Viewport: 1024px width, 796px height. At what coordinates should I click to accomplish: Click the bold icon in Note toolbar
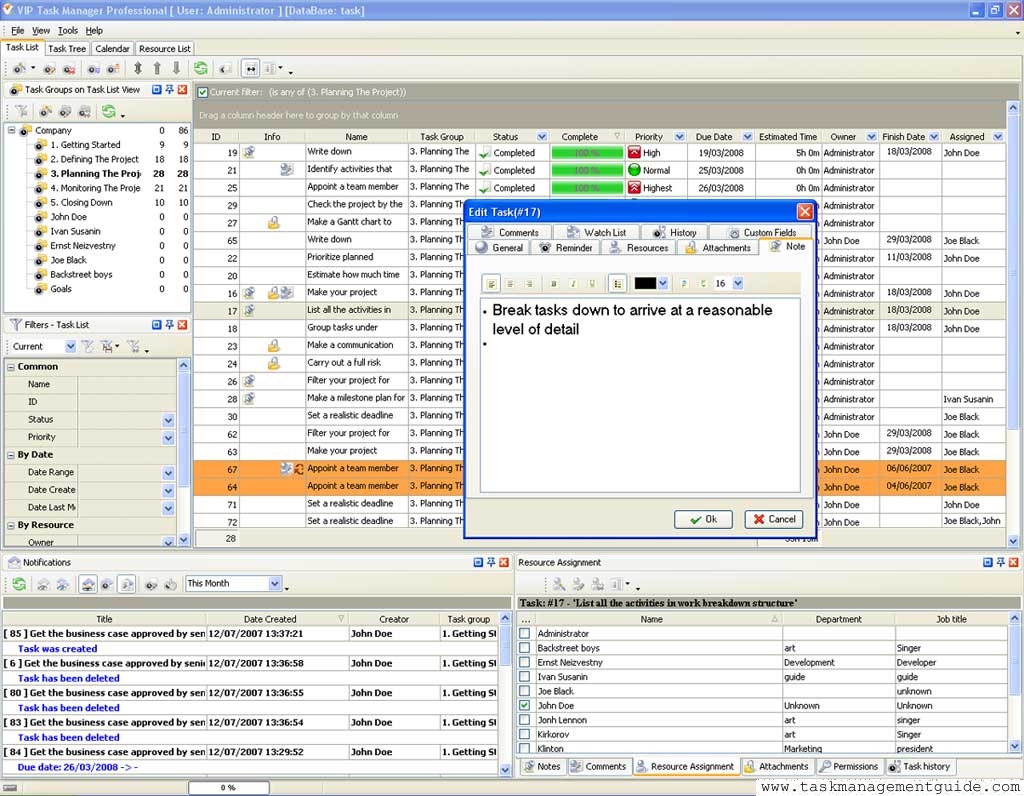(554, 283)
